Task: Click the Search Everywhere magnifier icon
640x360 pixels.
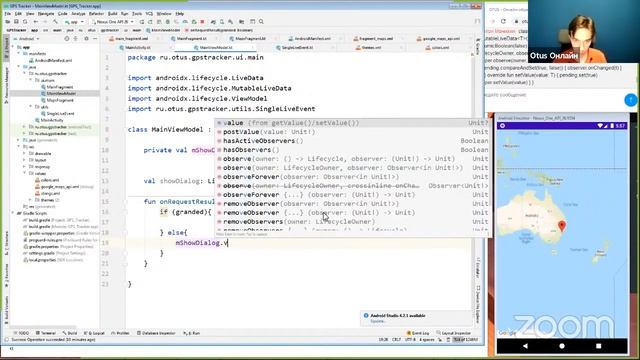Action: [261, 22]
